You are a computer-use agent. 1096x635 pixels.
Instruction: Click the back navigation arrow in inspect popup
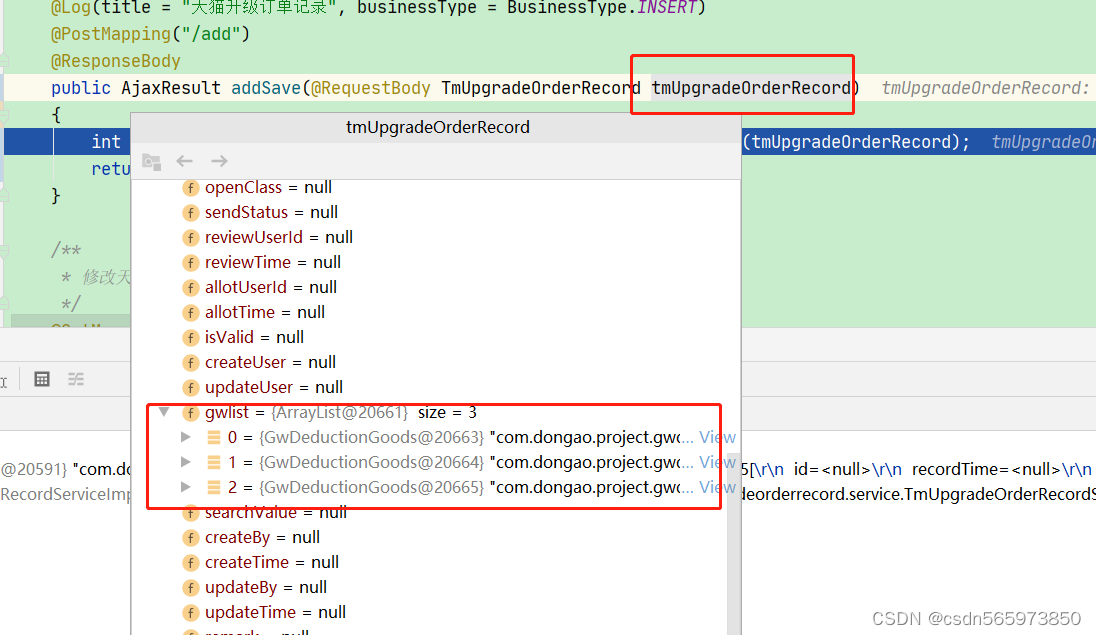[x=184, y=159]
